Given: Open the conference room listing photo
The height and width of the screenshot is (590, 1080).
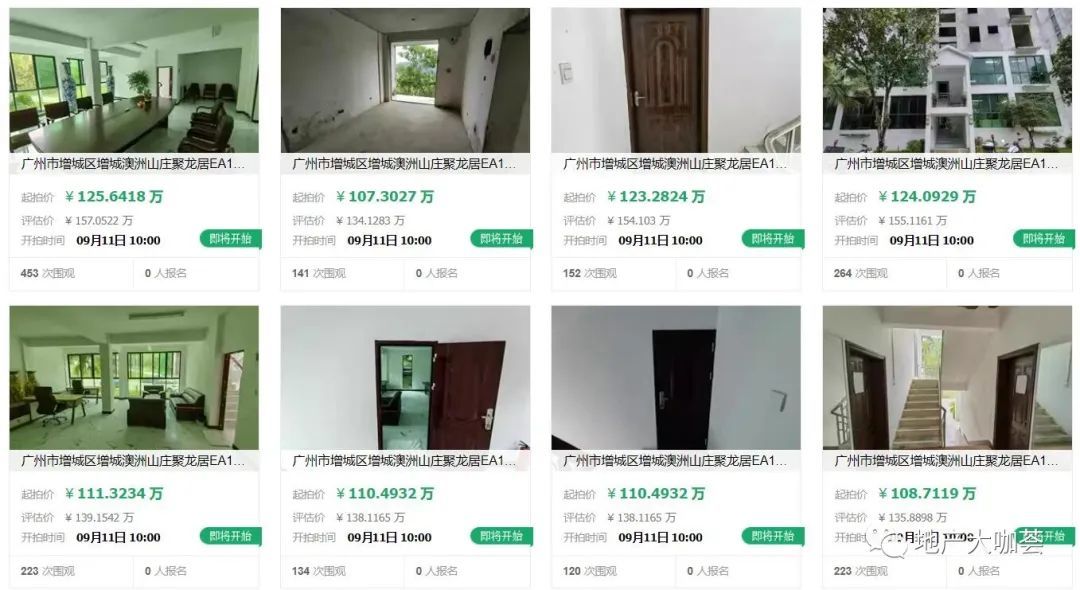Looking at the screenshot, I should click(134, 80).
